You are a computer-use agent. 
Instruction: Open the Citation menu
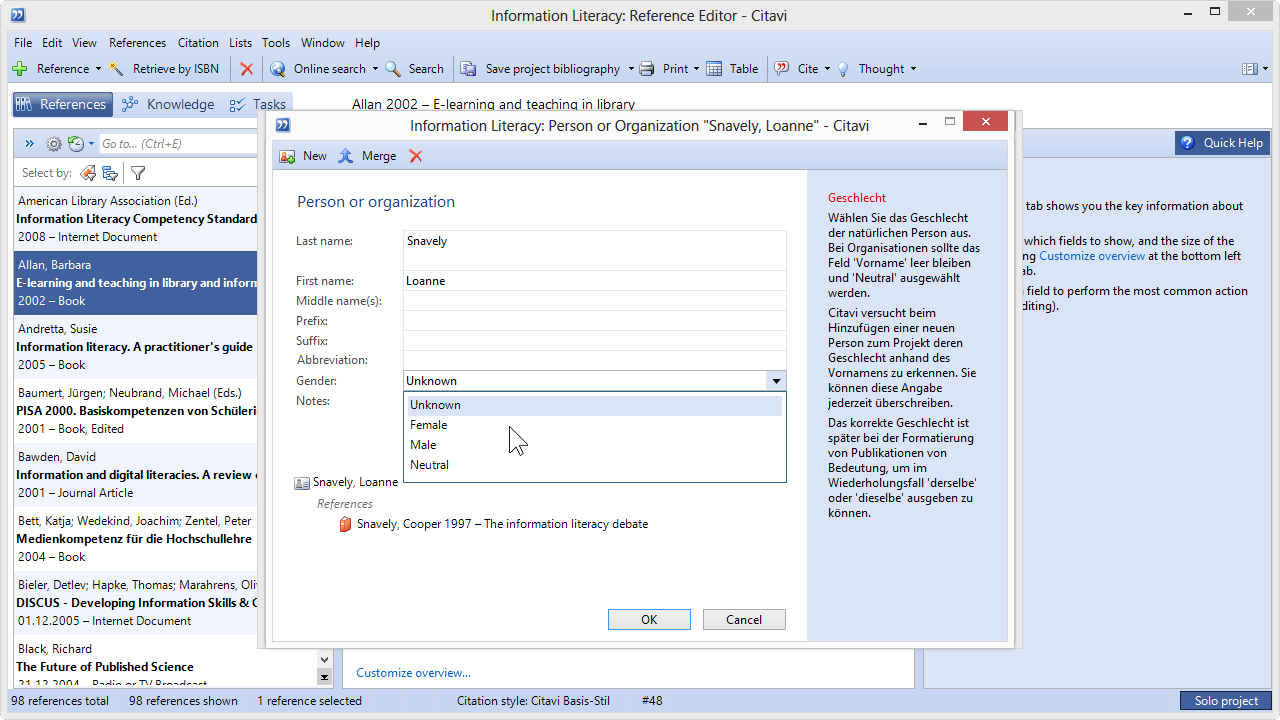tap(198, 43)
